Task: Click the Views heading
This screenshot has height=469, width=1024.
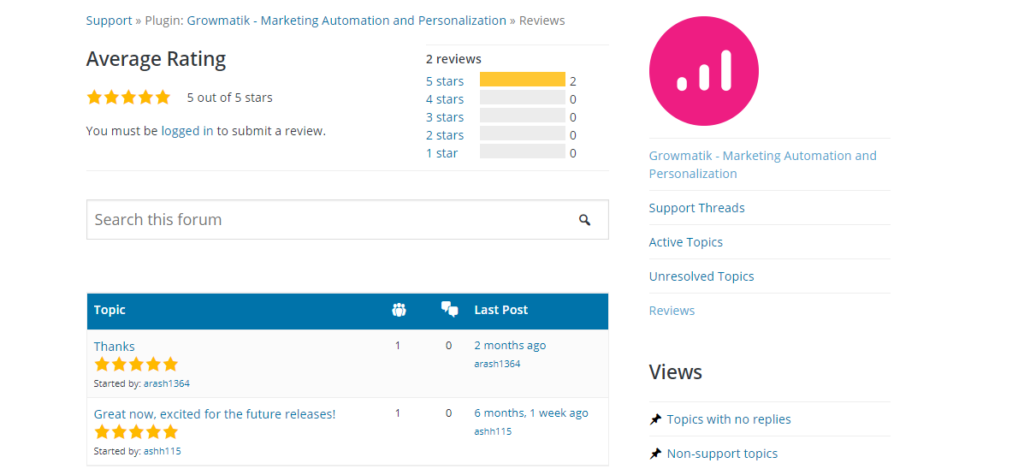Action: [x=675, y=372]
